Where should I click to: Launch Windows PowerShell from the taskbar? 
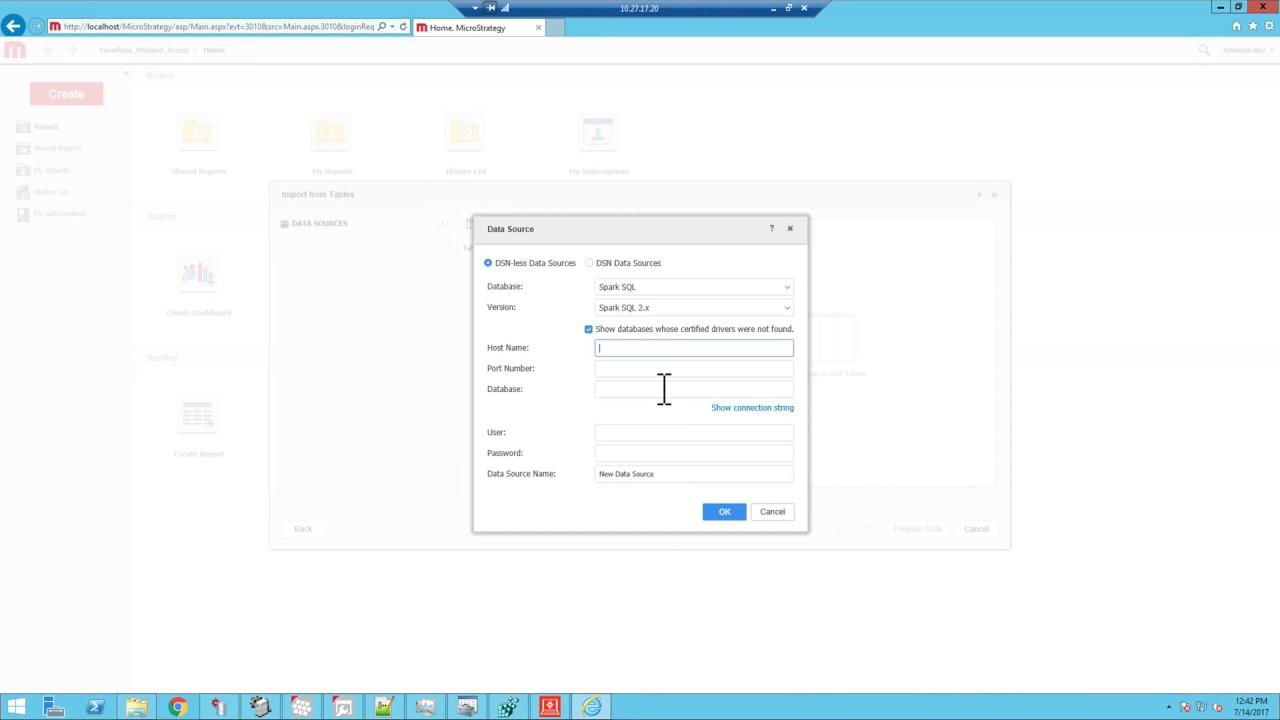tap(95, 707)
